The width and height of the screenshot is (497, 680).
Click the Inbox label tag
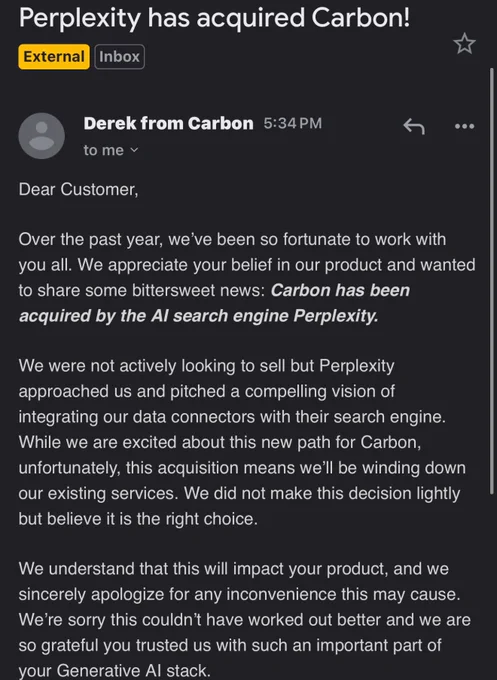pos(119,57)
